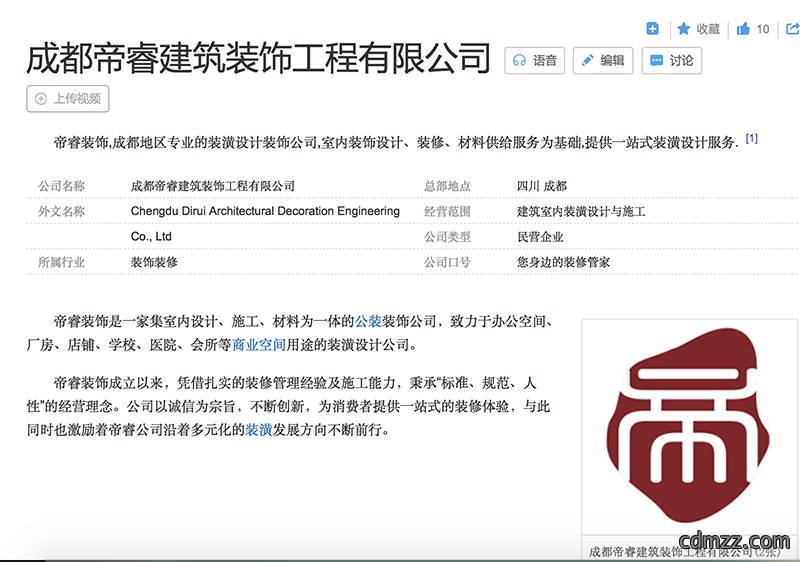Click the text Co., Ltd
The height and width of the screenshot is (562, 800).
151,237
